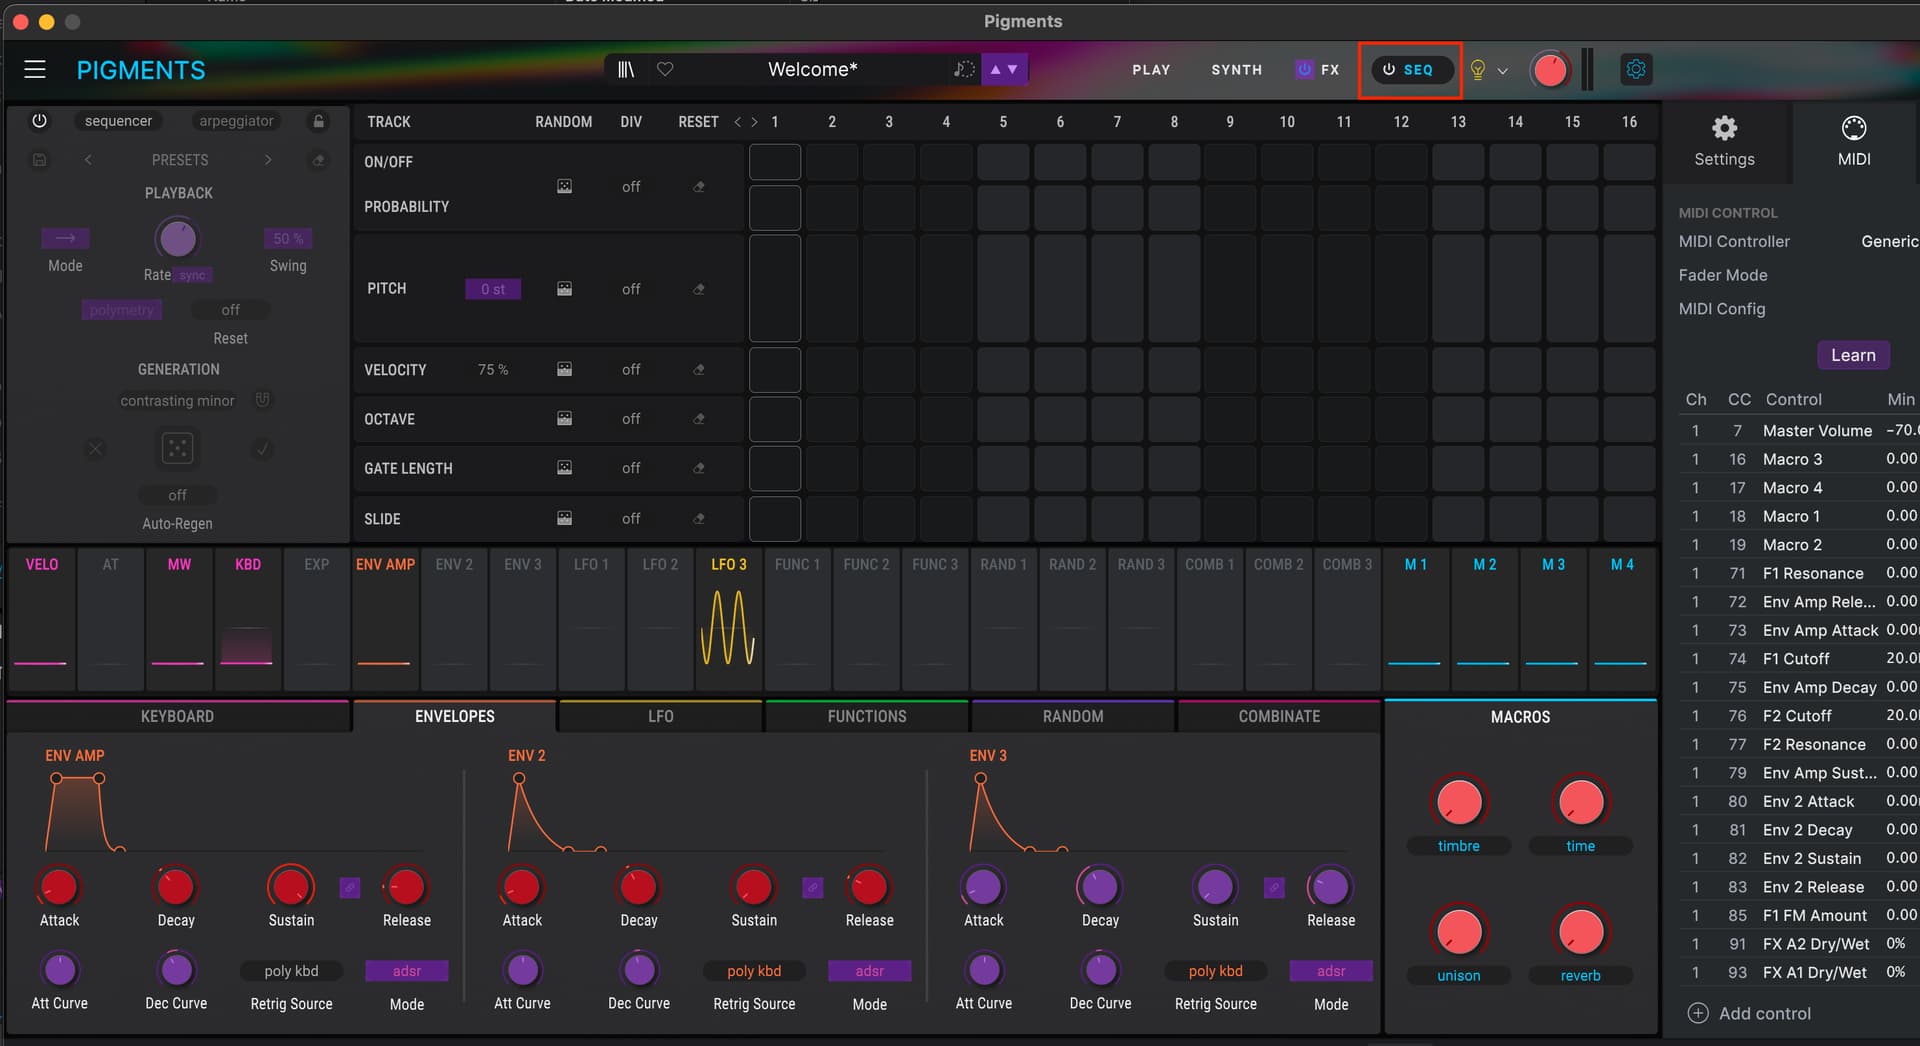The height and width of the screenshot is (1046, 1920).
Task: Toggle the FX power switch
Action: pyautogui.click(x=1304, y=69)
